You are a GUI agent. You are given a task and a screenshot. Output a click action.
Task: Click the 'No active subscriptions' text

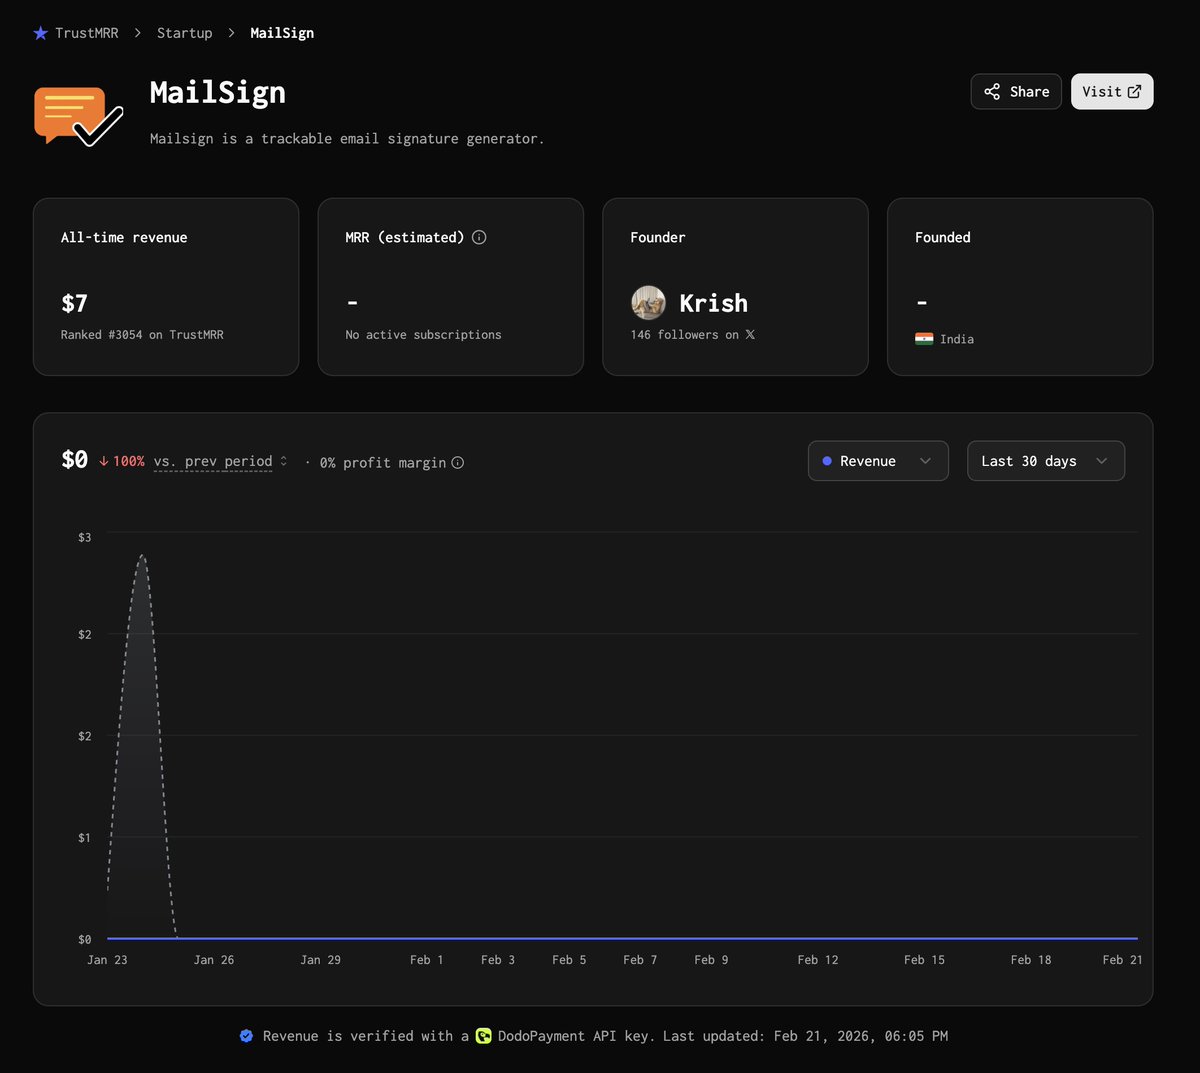pyautogui.click(x=423, y=335)
